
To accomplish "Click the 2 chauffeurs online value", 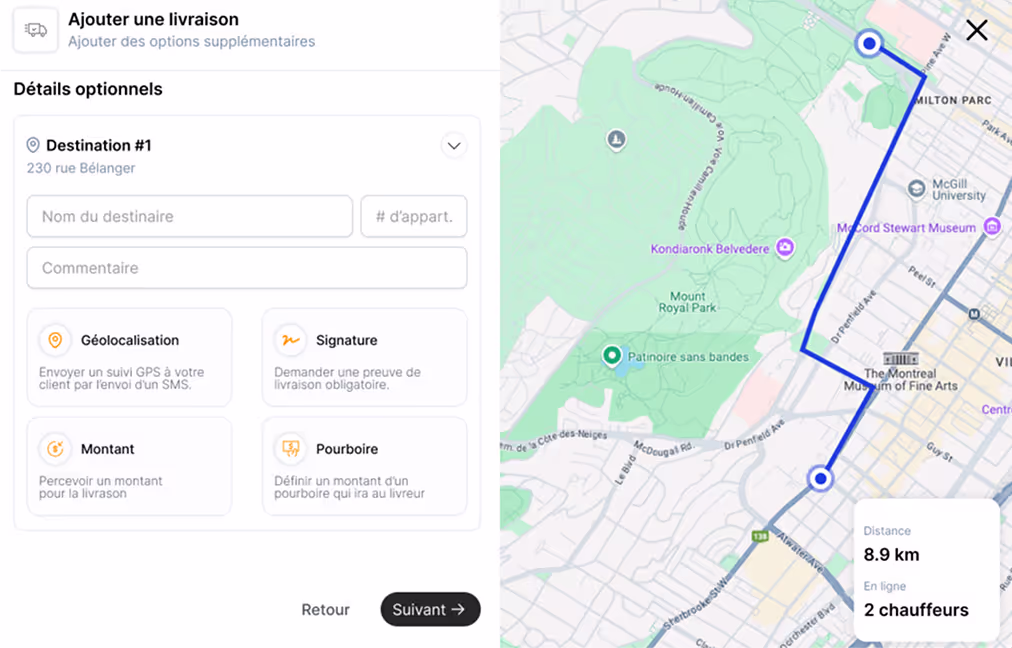I will (916, 610).
